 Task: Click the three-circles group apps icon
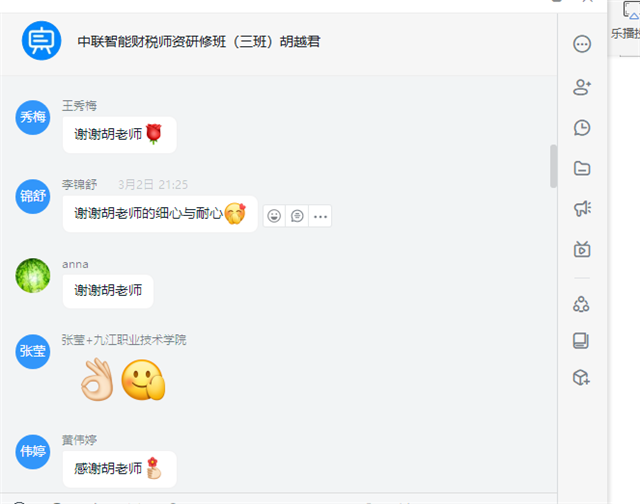[x=581, y=304]
